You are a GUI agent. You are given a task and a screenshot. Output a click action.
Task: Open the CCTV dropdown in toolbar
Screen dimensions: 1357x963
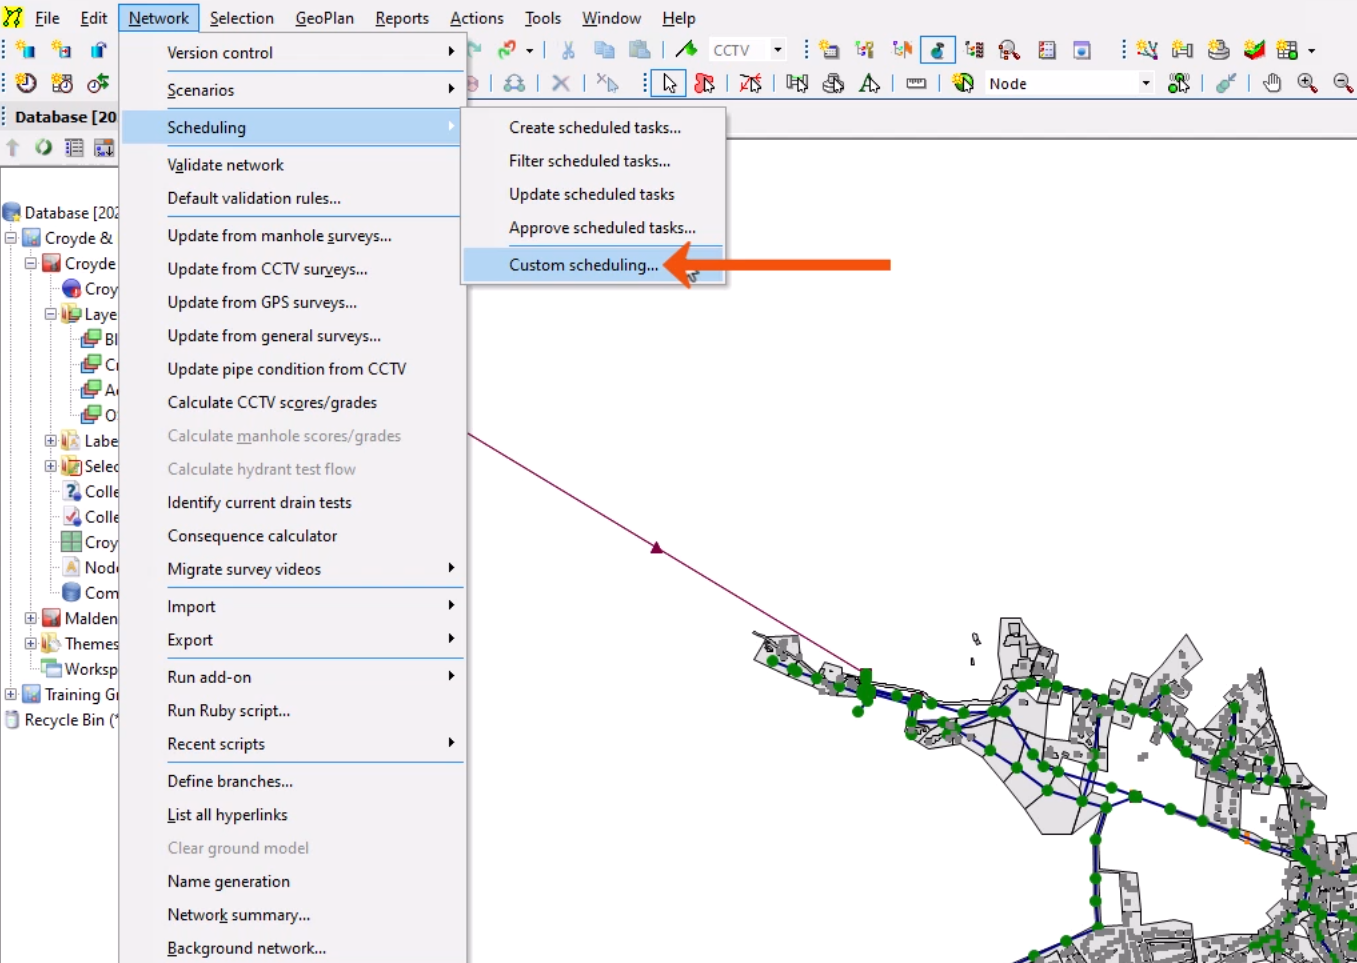pyautogui.click(x=777, y=50)
